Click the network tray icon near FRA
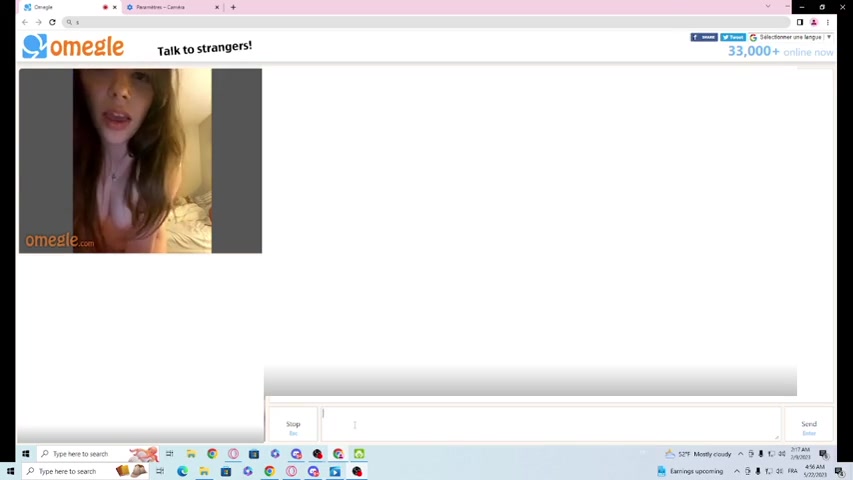Viewport: 853px width, 480px height. pos(769,471)
